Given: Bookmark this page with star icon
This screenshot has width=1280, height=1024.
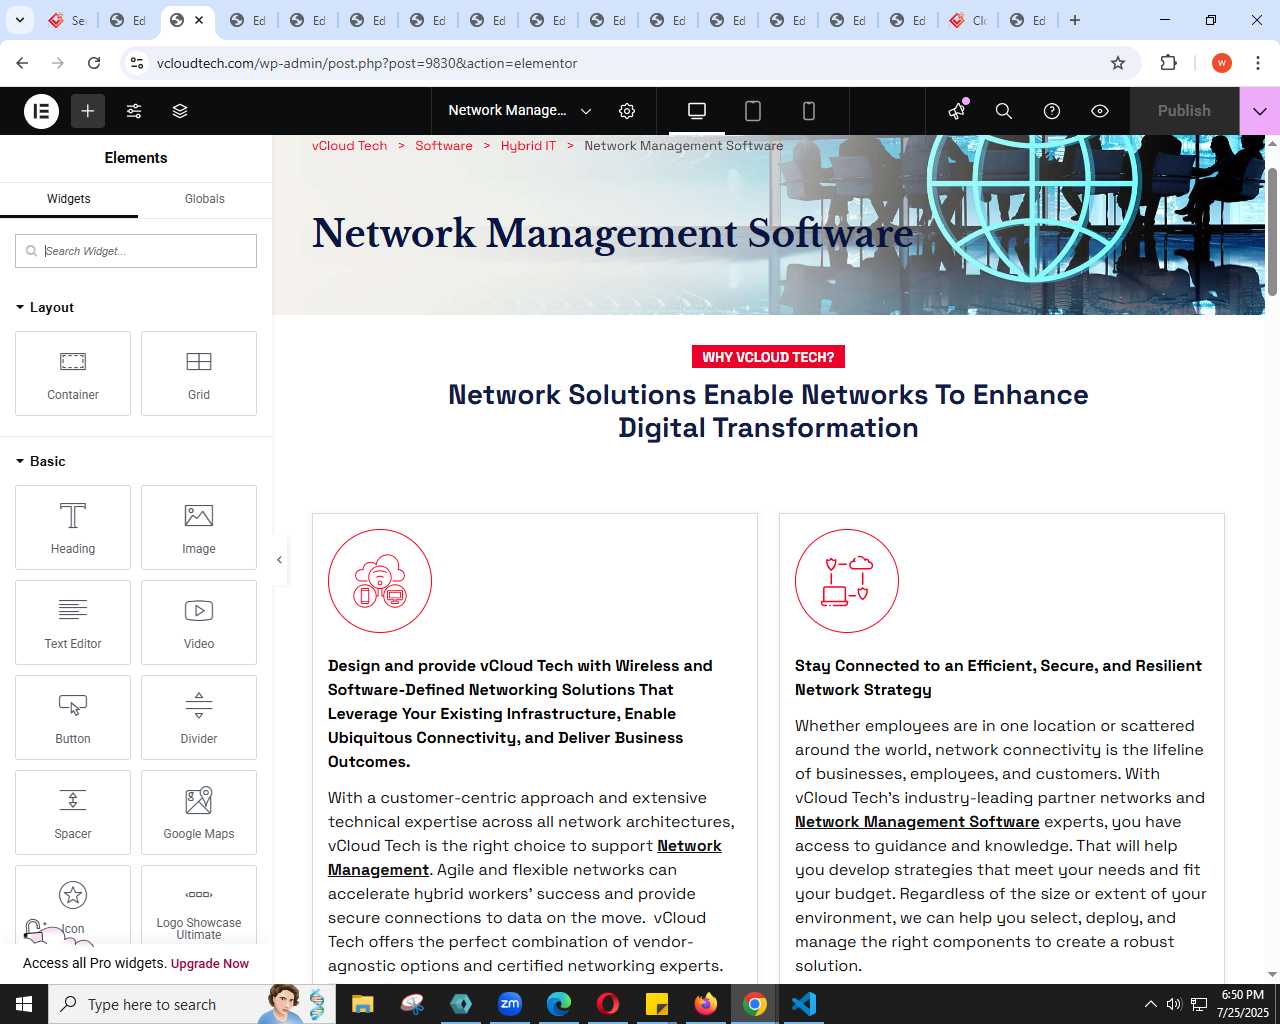Looking at the screenshot, I should (1118, 63).
